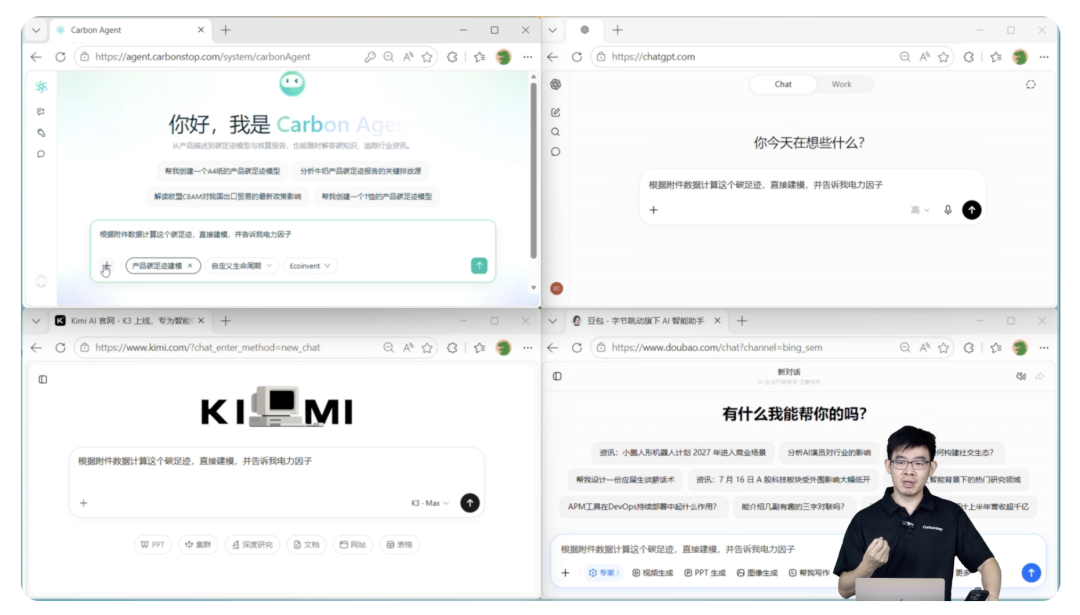
Task: Click the search icon in ChatGPT sidebar
Action: 555,132
